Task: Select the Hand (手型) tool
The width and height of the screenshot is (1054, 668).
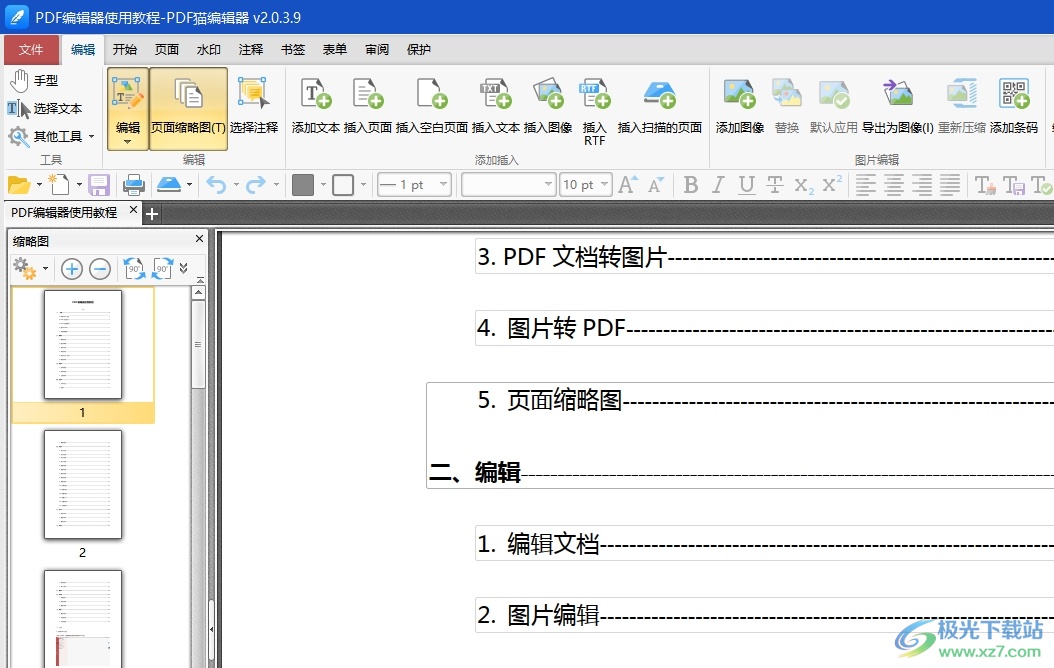Action: tap(34, 81)
